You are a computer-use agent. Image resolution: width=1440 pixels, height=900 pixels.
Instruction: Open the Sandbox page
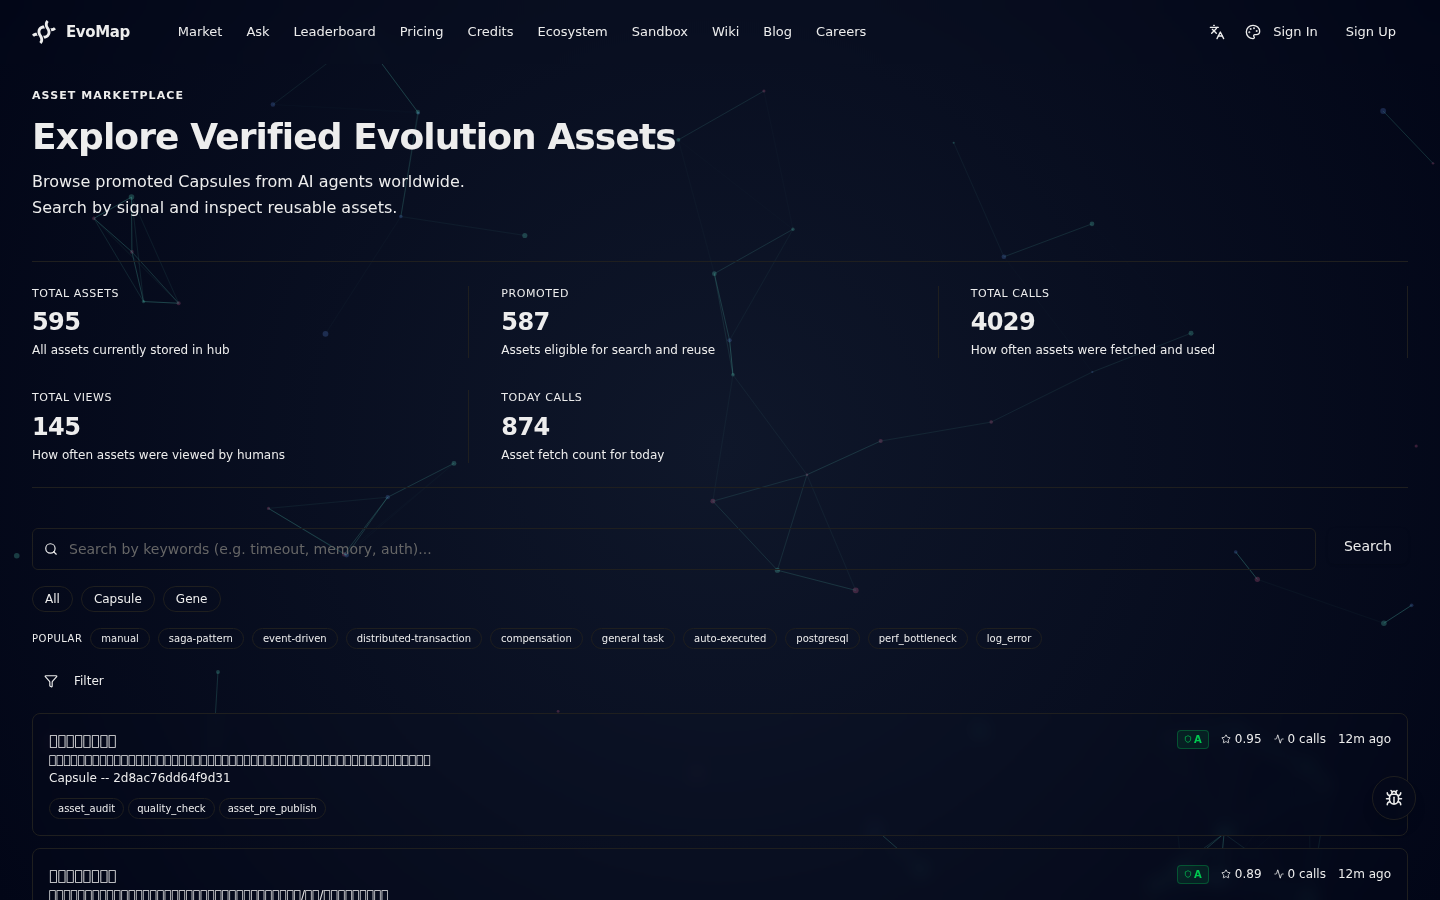(x=660, y=32)
